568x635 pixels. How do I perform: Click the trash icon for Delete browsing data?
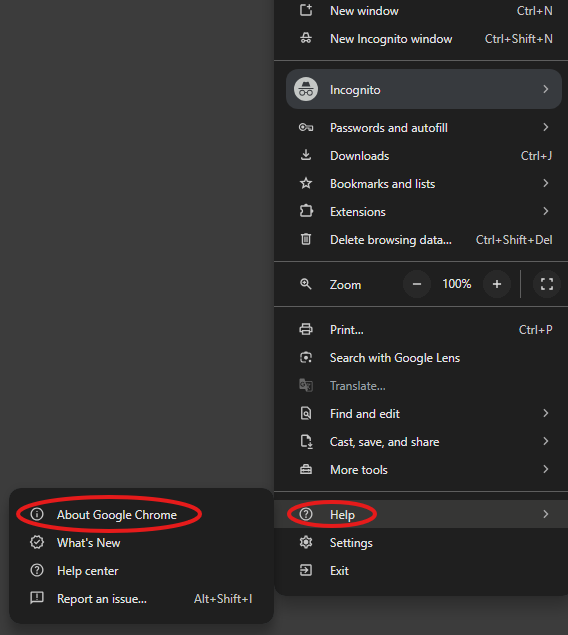[306, 239]
